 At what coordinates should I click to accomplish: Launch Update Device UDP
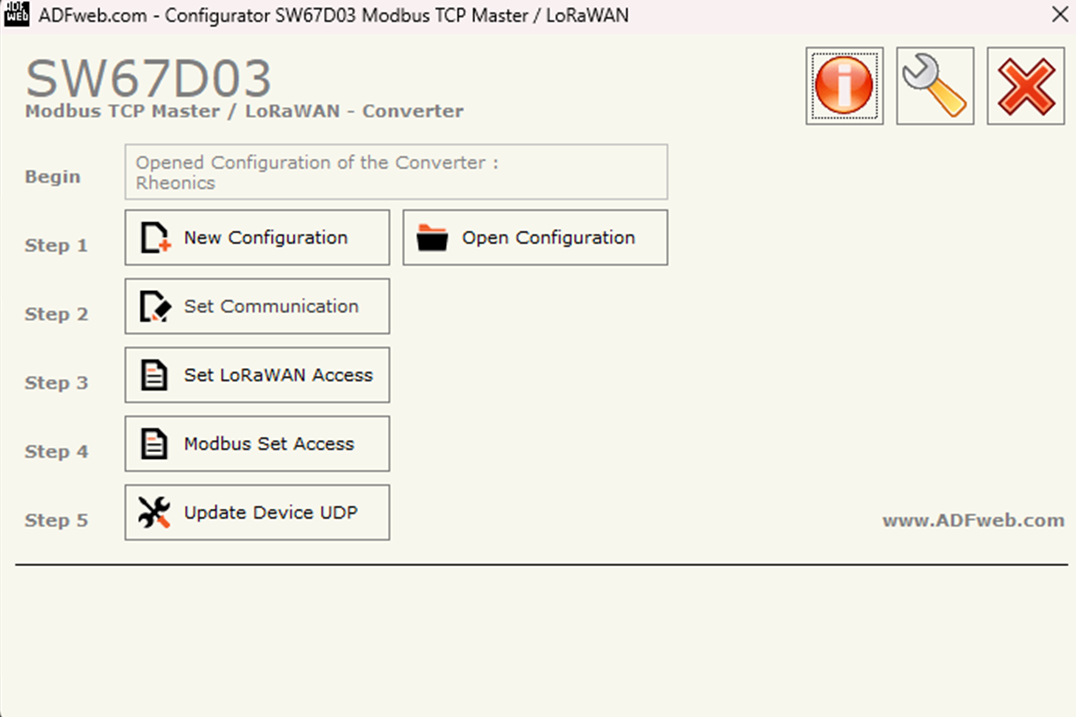click(x=256, y=512)
